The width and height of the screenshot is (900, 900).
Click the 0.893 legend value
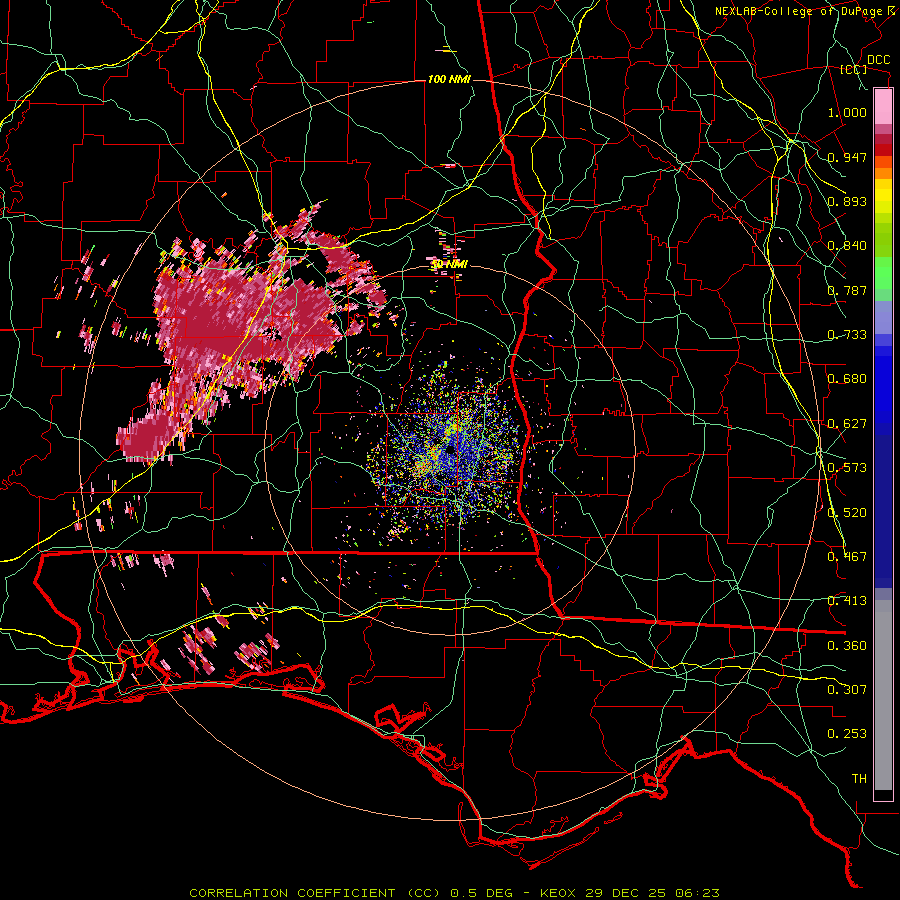click(847, 201)
